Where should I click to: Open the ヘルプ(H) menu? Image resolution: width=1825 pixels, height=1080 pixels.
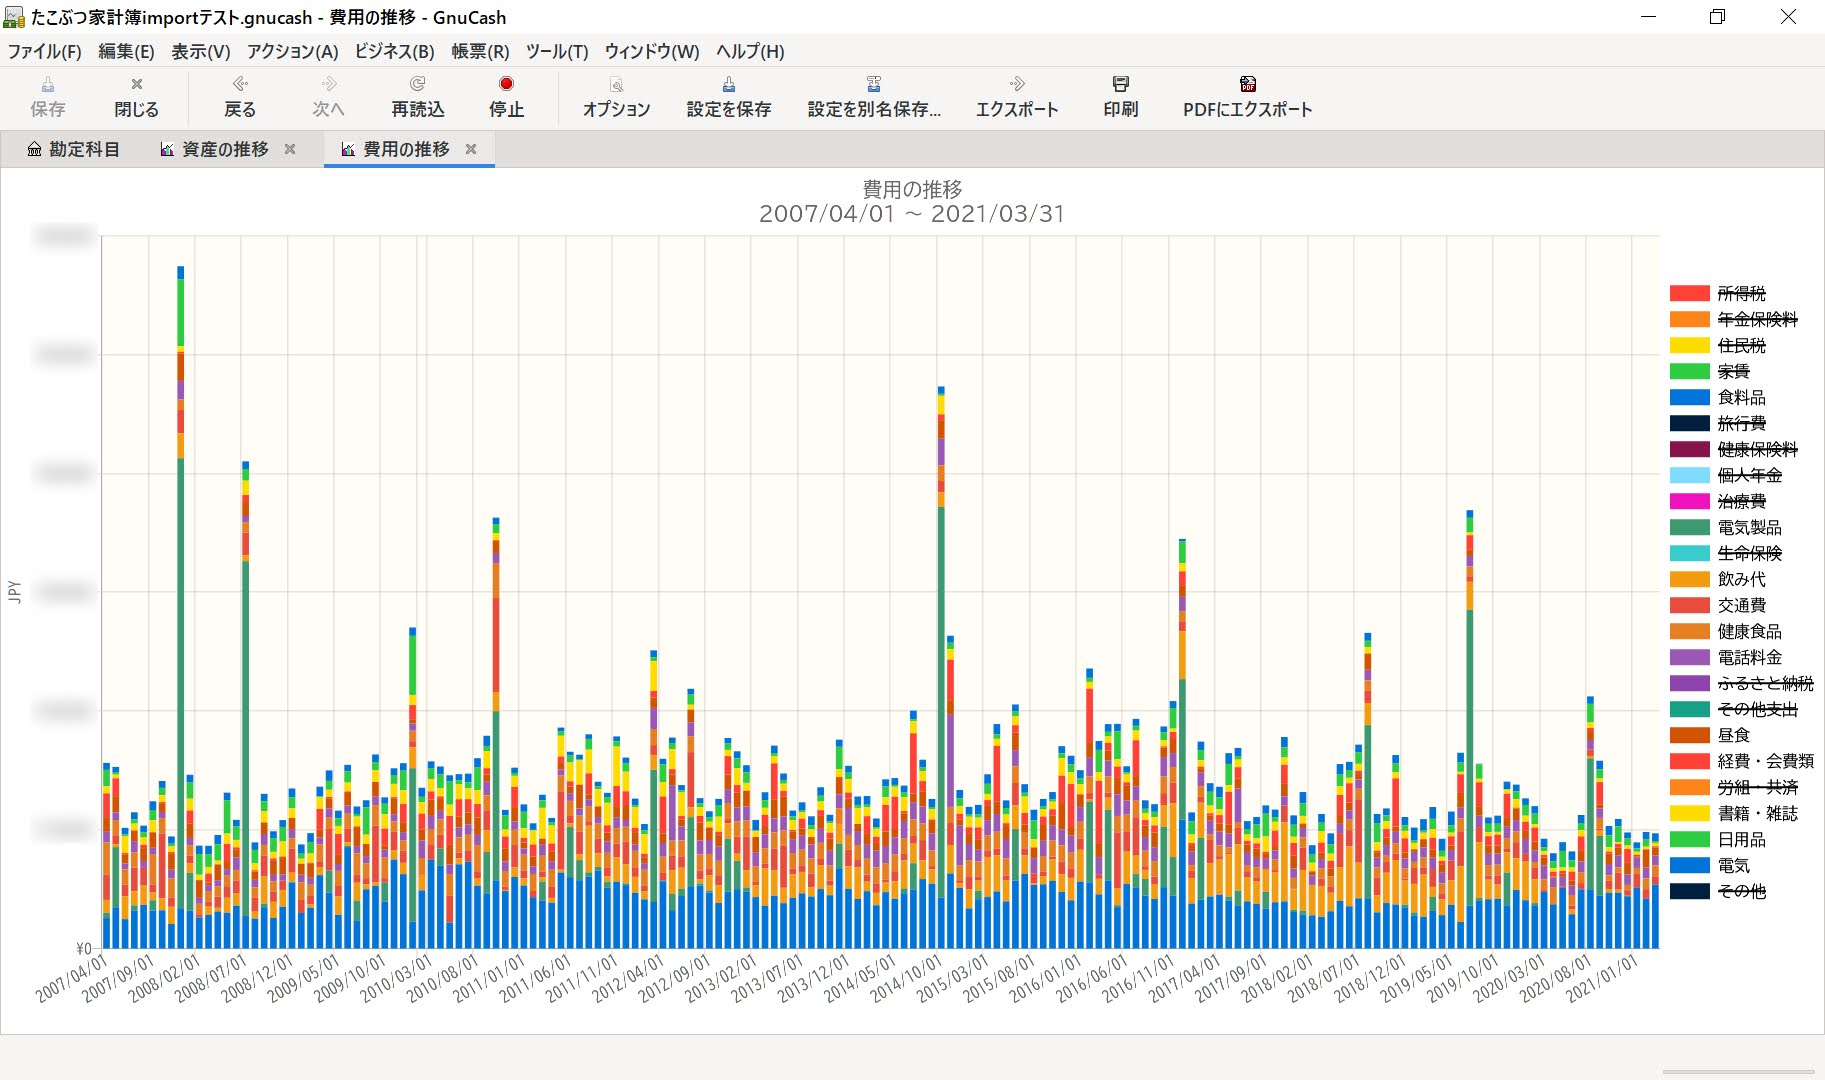tap(750, 52)
